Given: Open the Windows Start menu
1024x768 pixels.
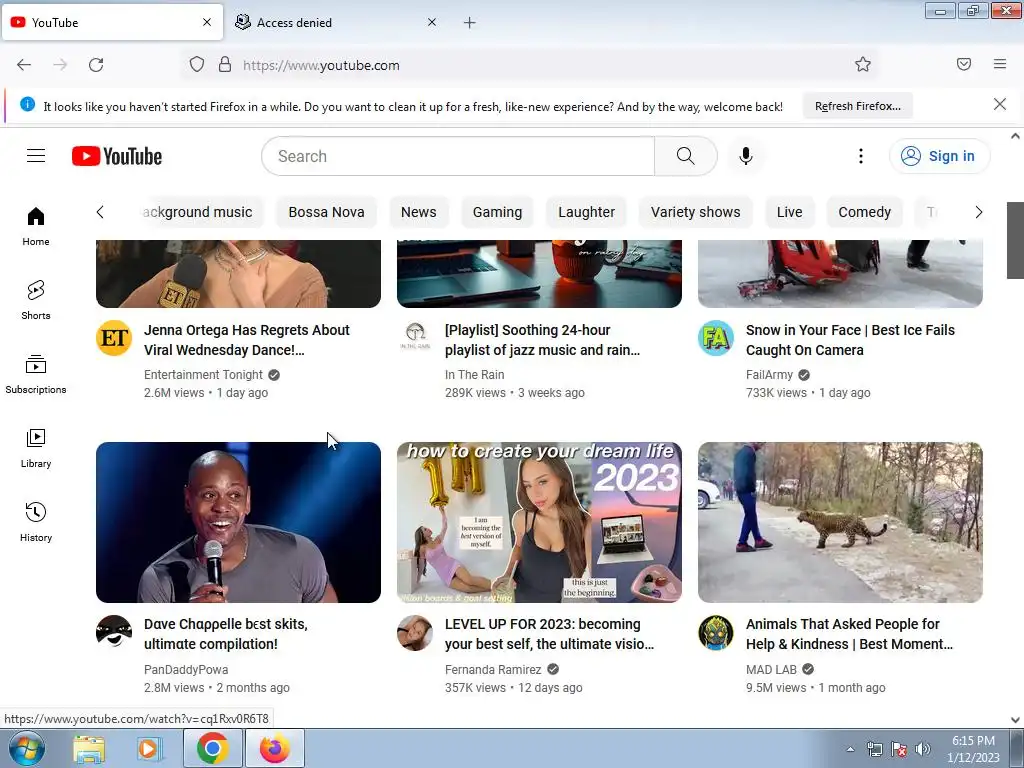Looking at the screenshot, I should pos(26,748).
